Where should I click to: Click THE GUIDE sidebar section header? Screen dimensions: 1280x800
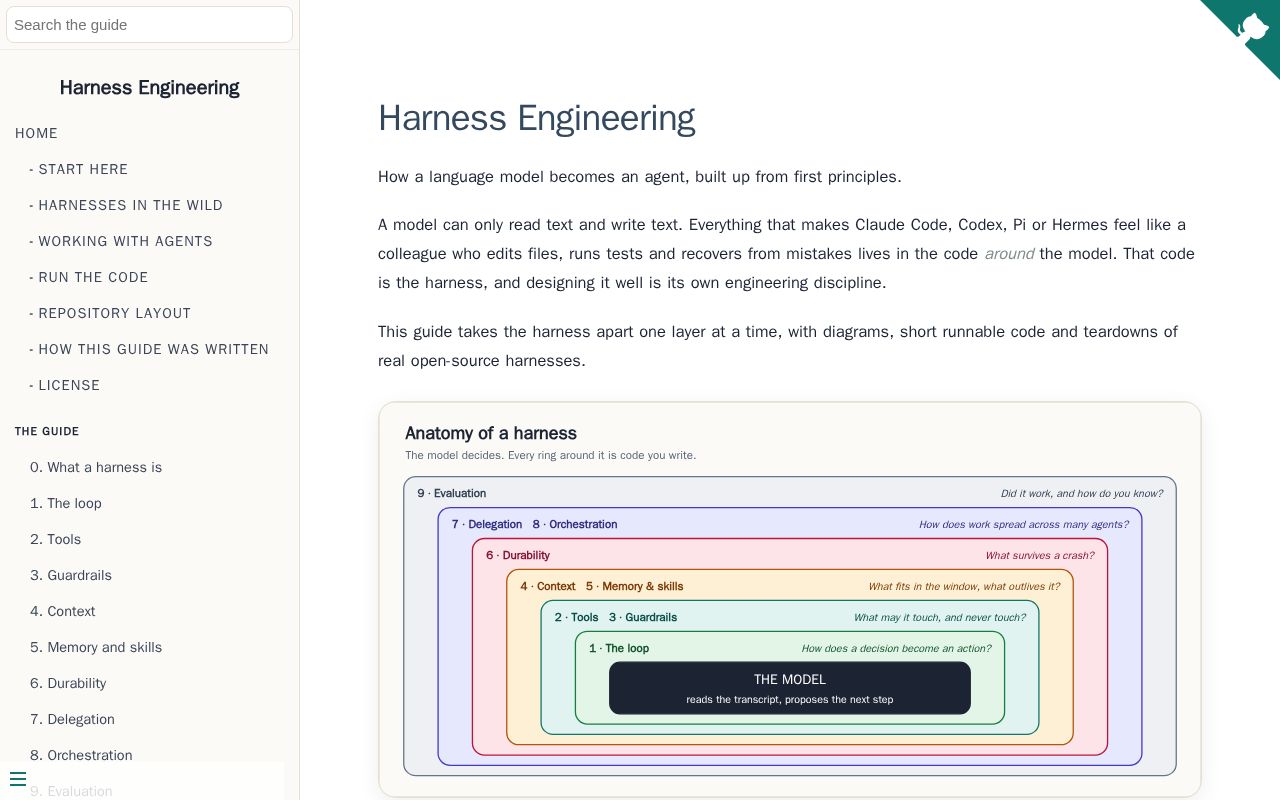pyautogui.click(x=47, y=431)
